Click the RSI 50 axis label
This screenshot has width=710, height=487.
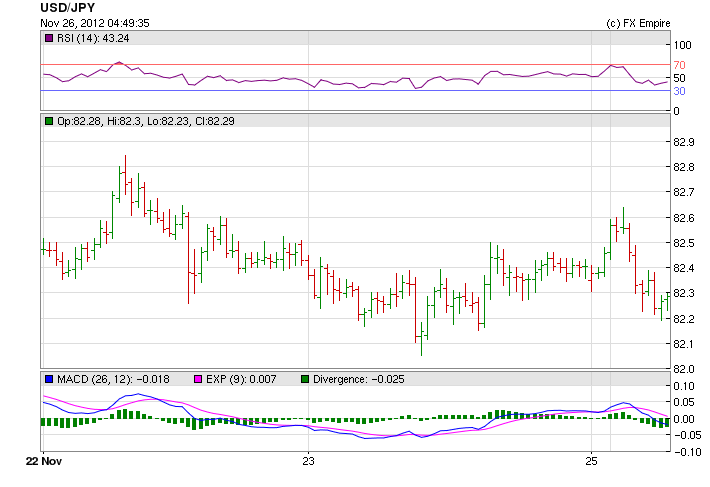point(679,78)
